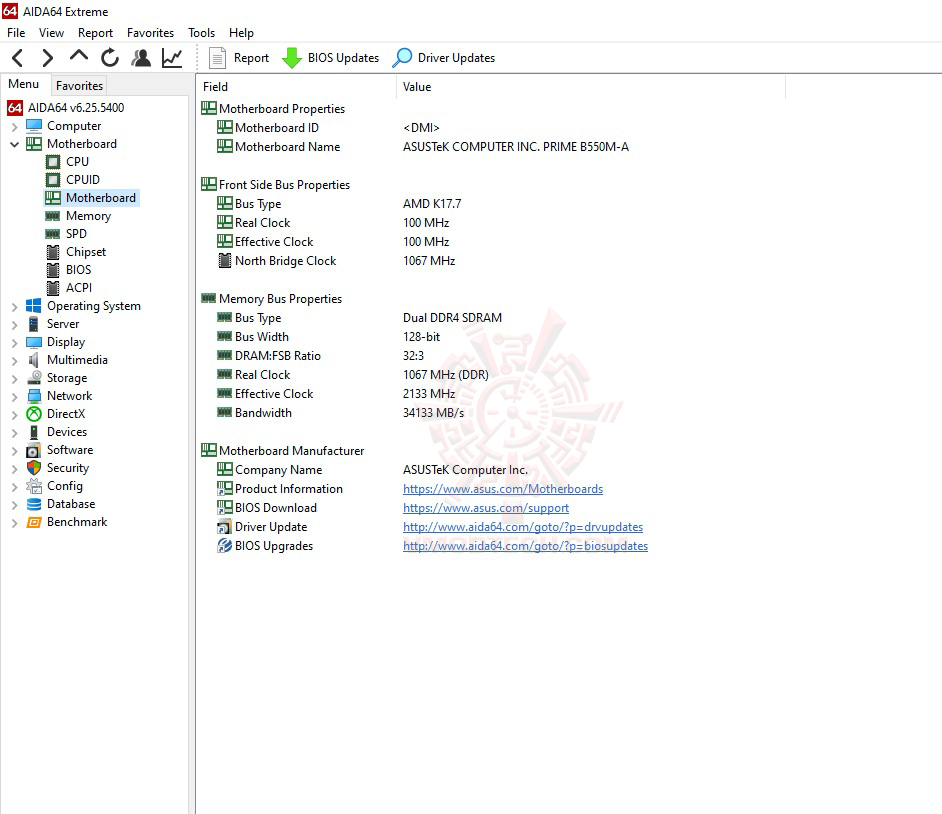The height and width of the screenshot is (814, 942).
Task: Open the Tools menu
Action: [201, 32]
